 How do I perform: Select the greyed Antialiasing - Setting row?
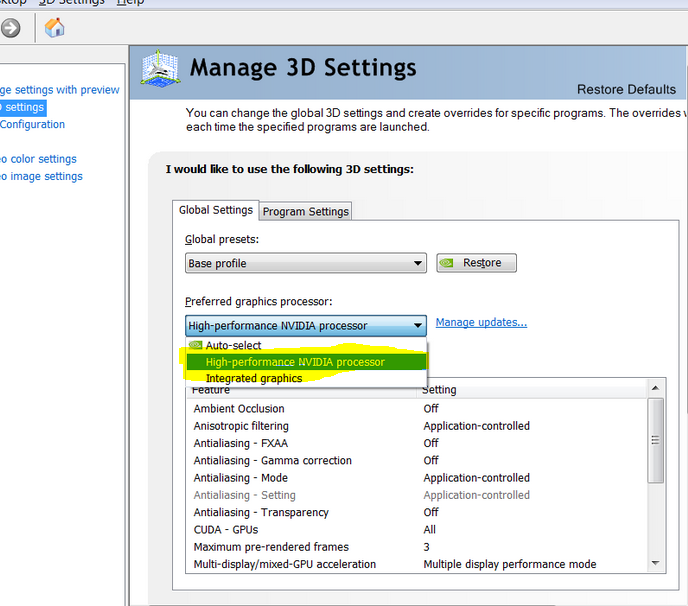coord(417,495)
